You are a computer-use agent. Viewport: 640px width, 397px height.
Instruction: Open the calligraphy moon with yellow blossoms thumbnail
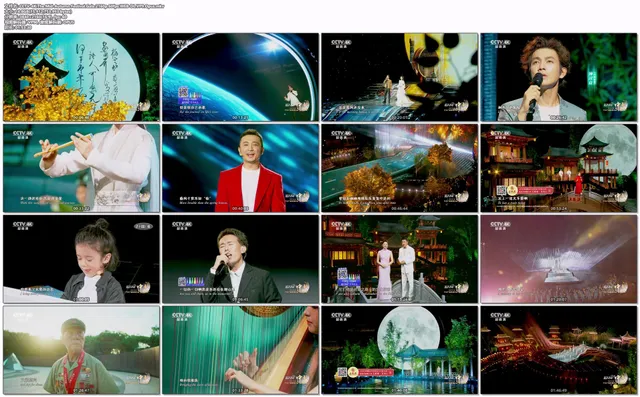81,77
